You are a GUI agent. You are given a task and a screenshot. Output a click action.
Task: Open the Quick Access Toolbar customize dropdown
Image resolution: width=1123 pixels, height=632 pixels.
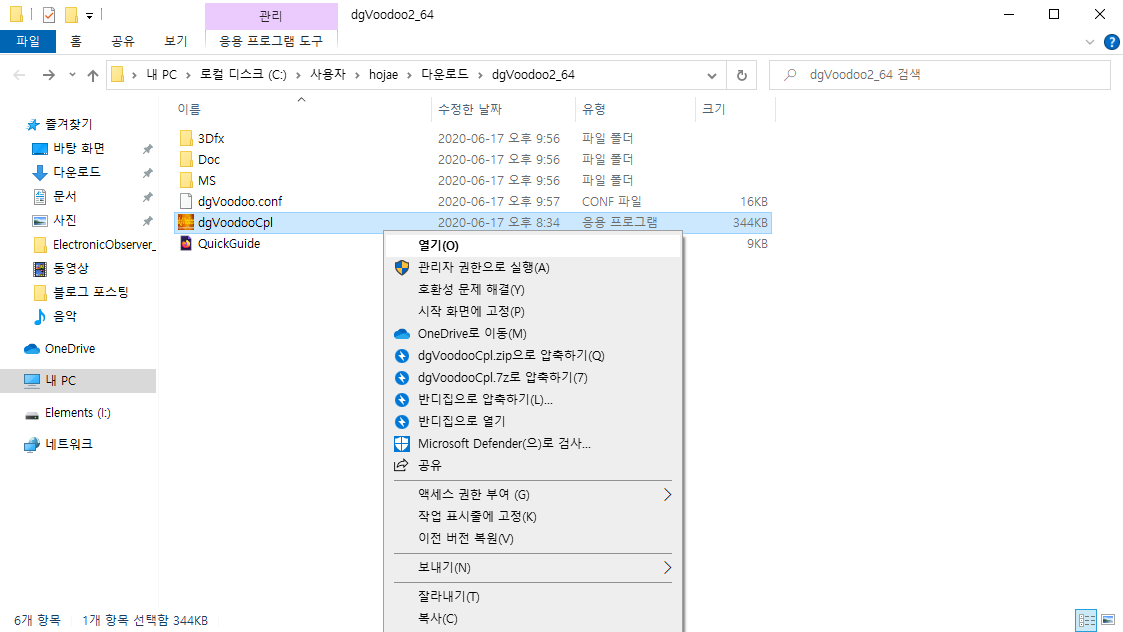click(90, 15)
